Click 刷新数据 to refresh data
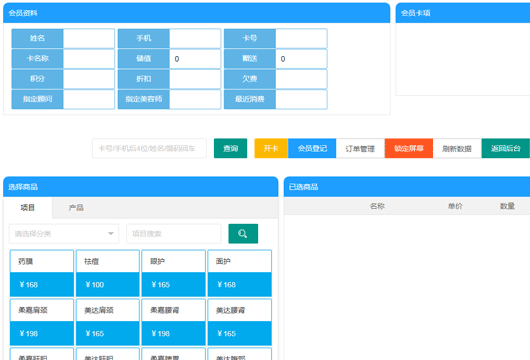Screen dimensions: 530x360 click(x=457, y=148)
